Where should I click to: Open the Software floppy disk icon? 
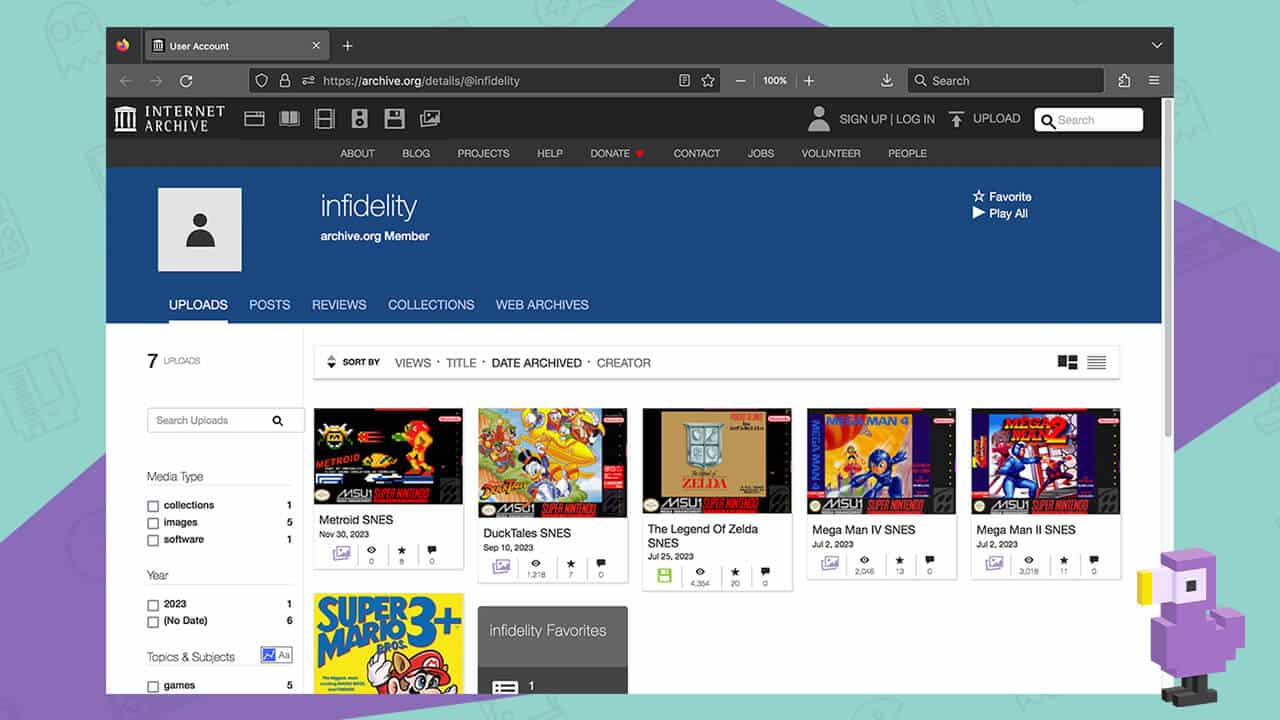[395, 119]
